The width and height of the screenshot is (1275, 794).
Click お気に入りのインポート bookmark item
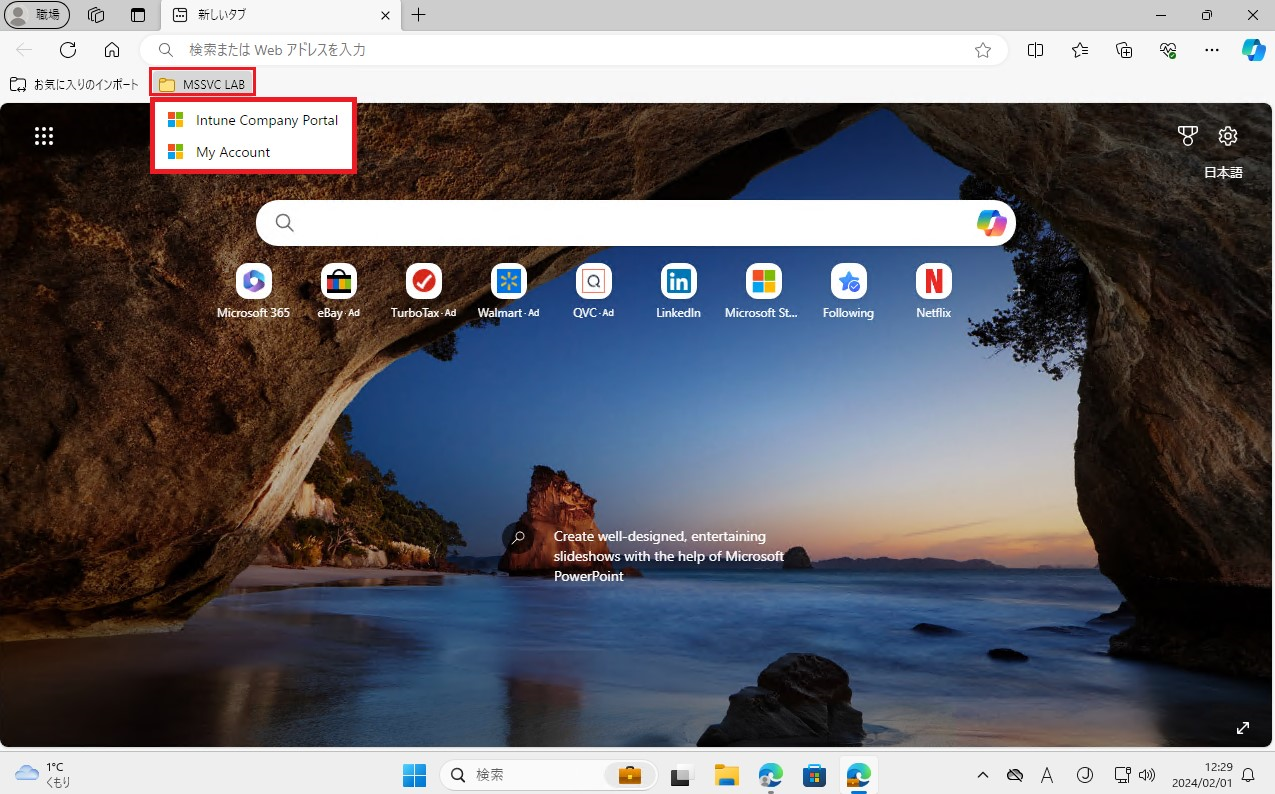75,84
